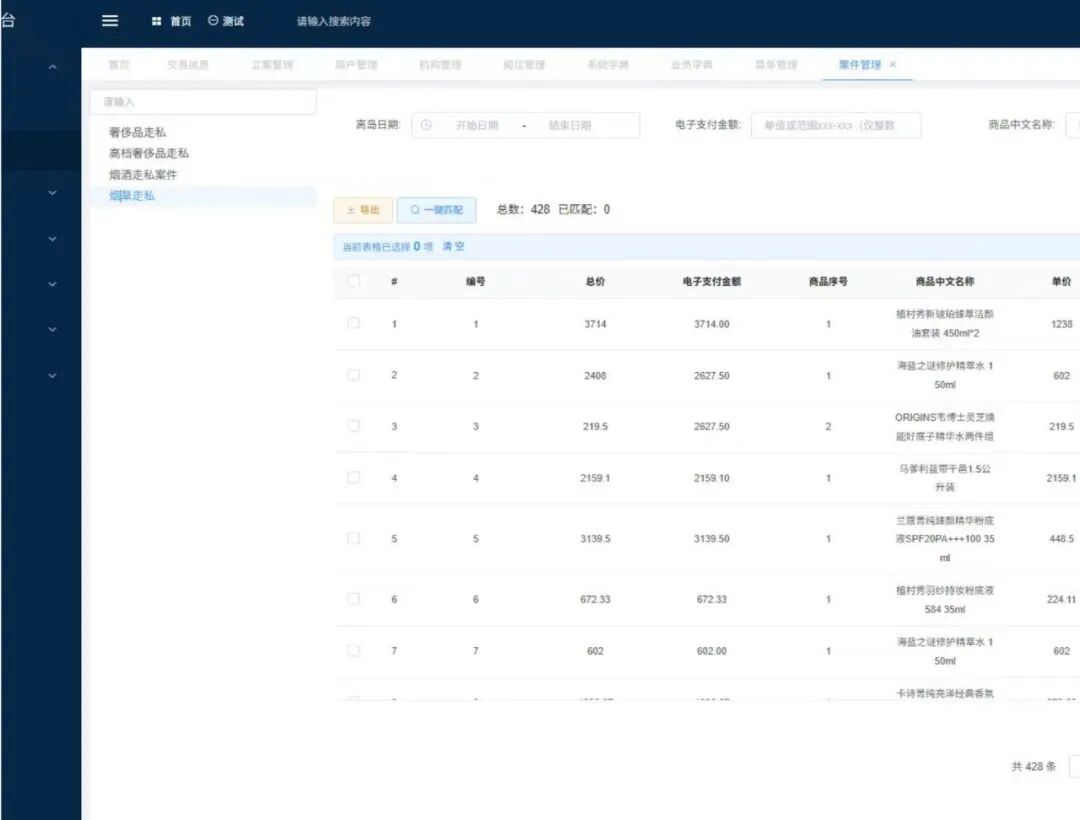
Task: Select 烟酒走私案件 in the case list
Action: (x=143, y=175)
